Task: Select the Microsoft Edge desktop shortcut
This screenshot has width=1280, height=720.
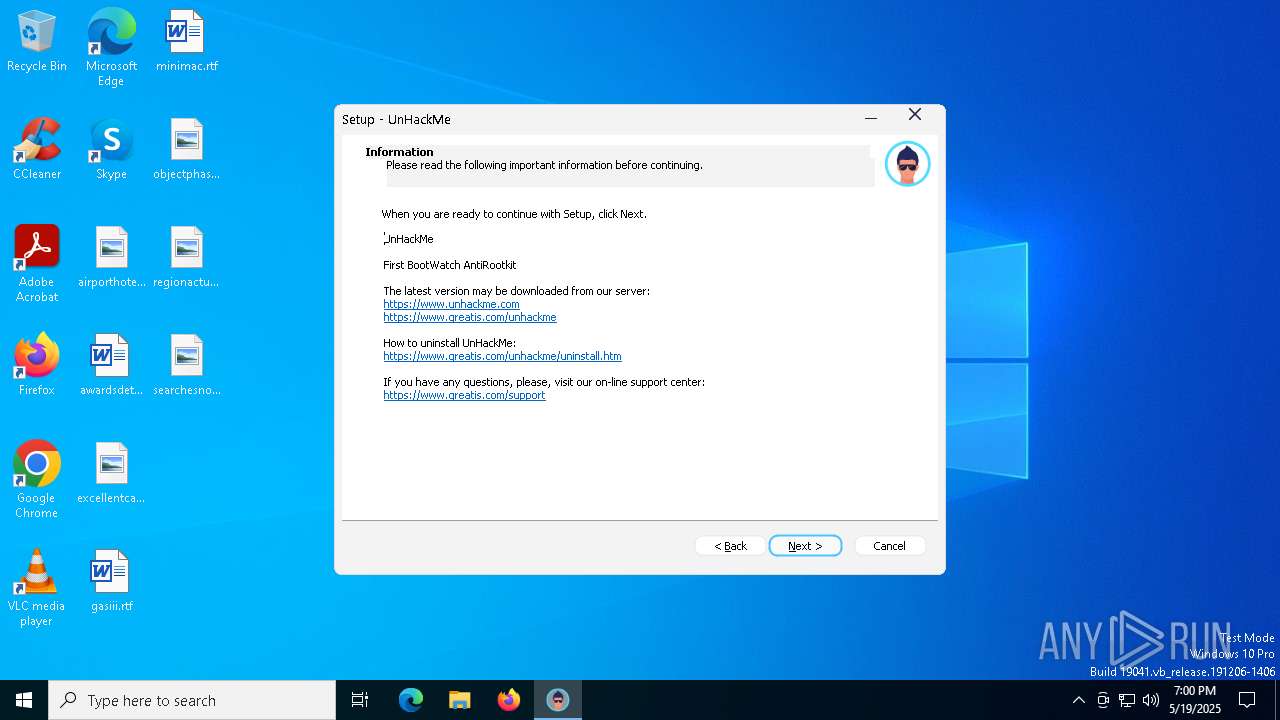Action: pyautogui.click(x=111, y=48)
